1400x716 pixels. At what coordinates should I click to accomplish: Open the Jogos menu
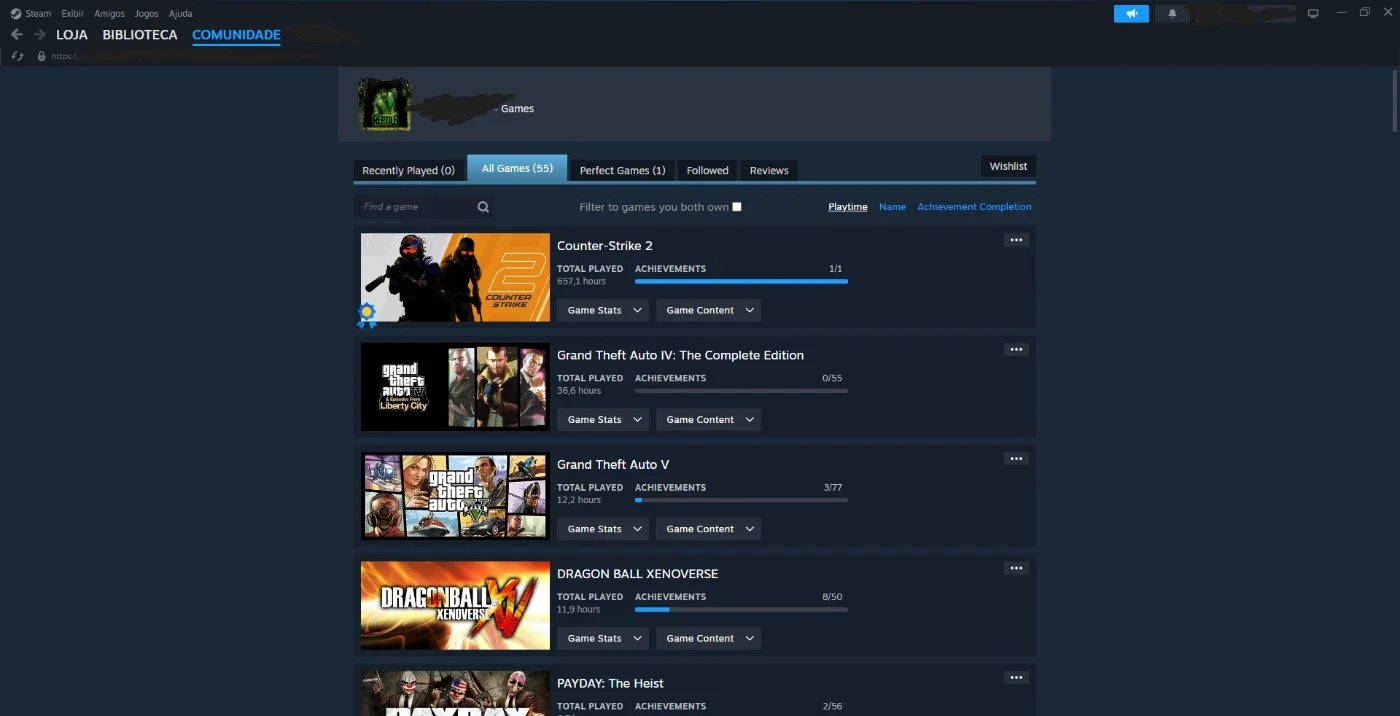pos(146,14)
